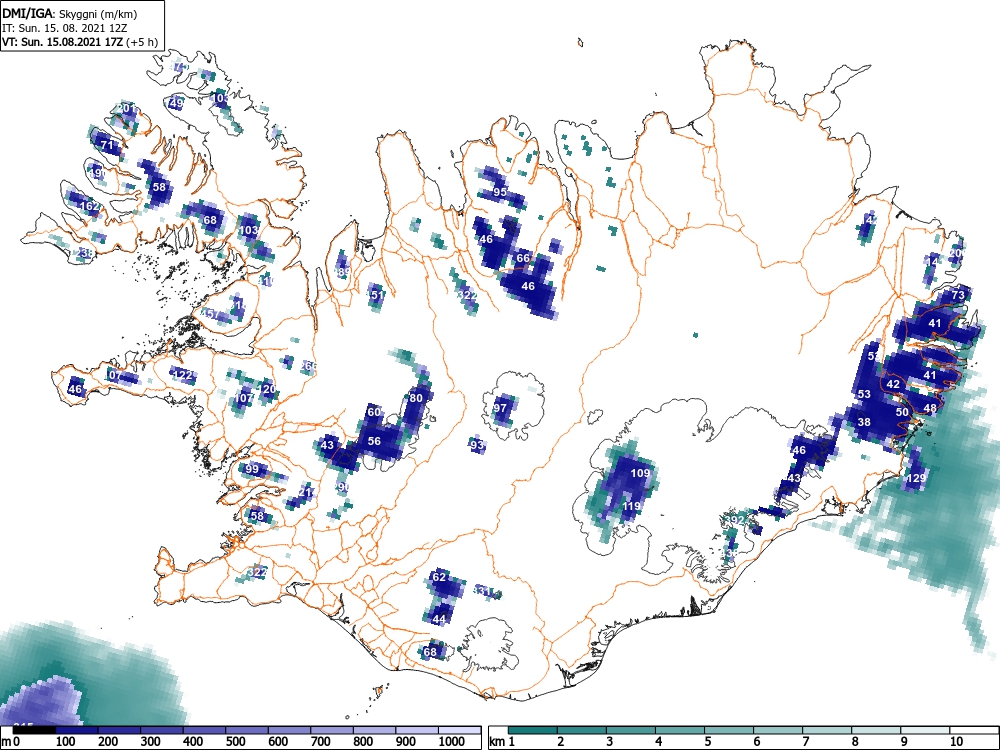Click the '238' visibility value in the Westfjords
The height and width of the screenshot is (750, 1000).
tap(84, 253)
